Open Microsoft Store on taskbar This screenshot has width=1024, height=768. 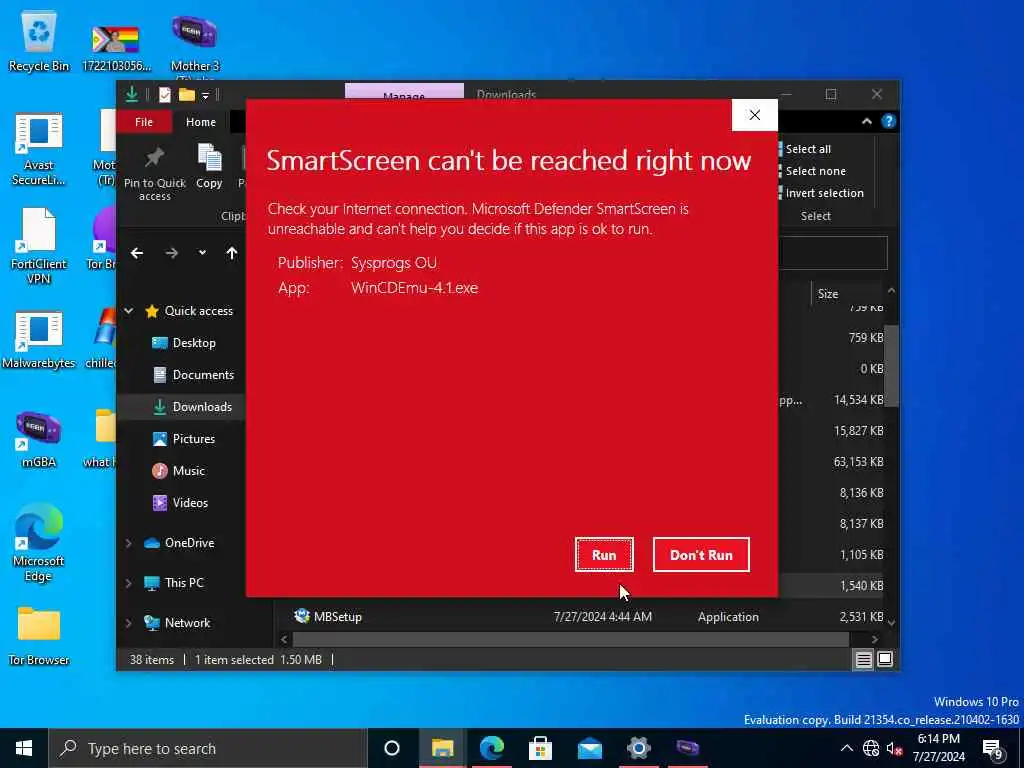pos(540,748)
